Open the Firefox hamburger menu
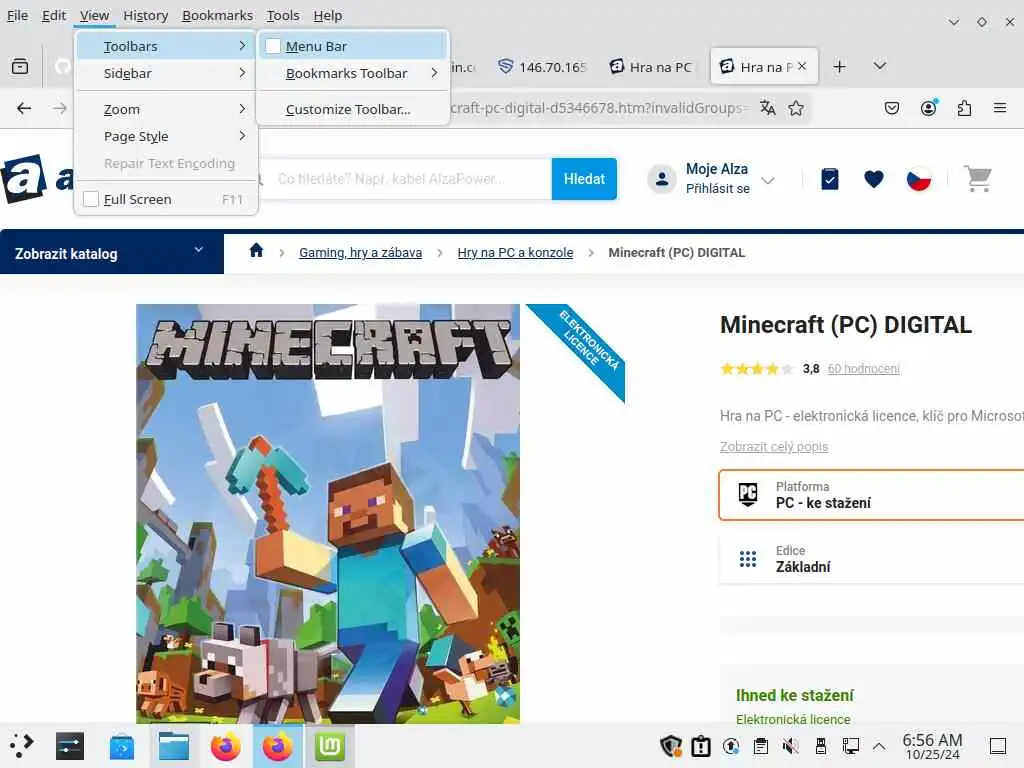 coord(1000,108)
